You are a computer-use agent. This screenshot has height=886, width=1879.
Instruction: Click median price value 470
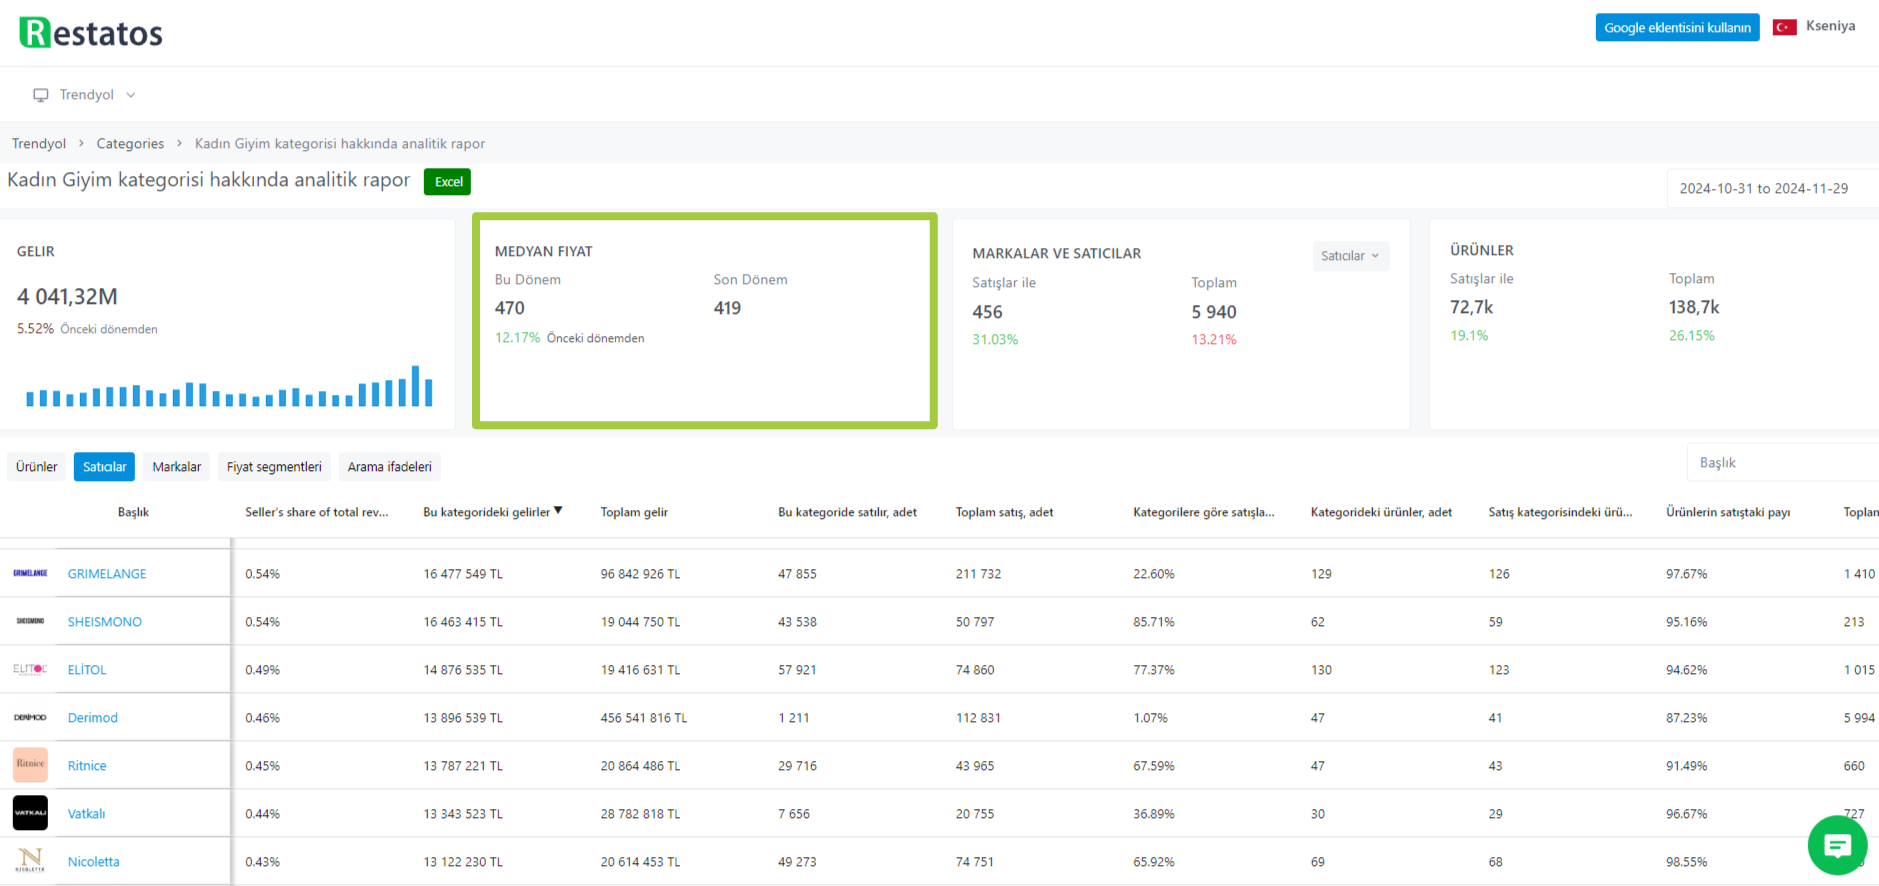[x=509, y=308]
